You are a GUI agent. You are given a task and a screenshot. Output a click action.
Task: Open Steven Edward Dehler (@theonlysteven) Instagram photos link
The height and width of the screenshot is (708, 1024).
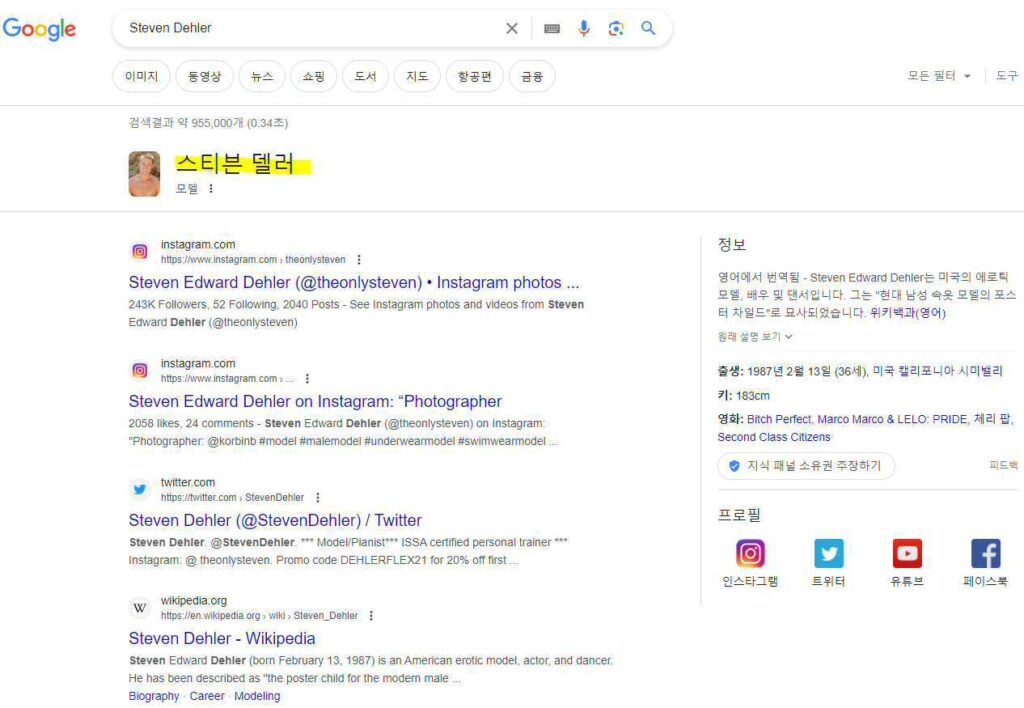[353, 282]
